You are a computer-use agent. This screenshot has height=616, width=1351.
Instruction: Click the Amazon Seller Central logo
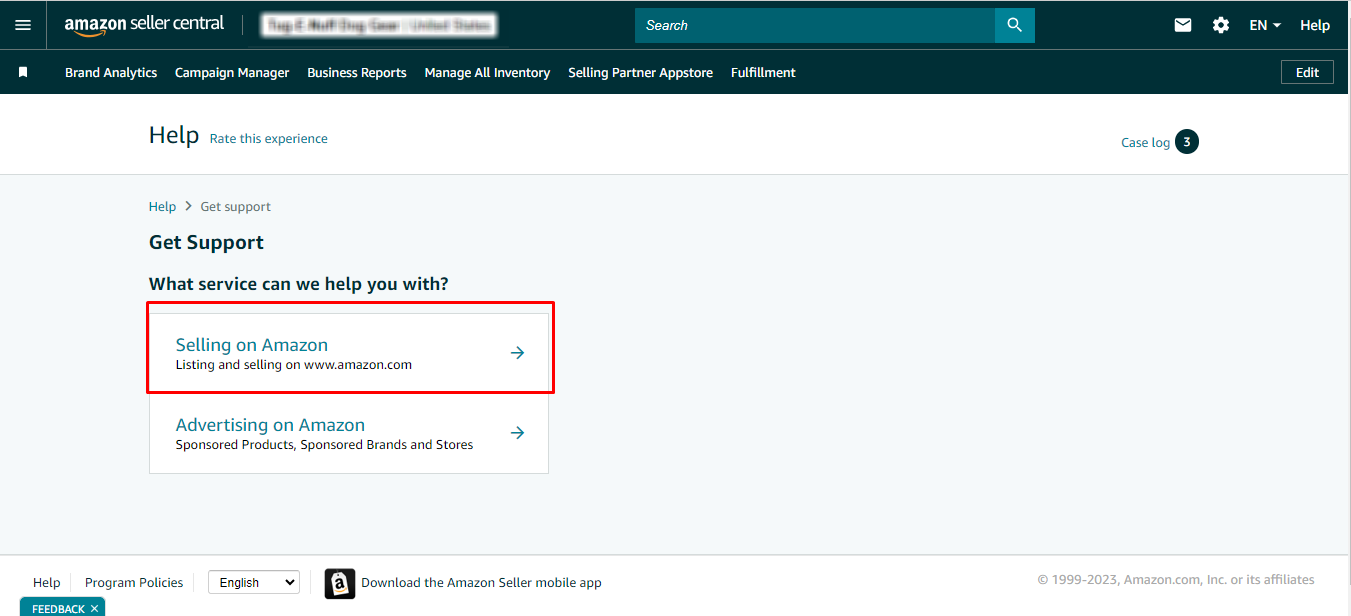(144, 25)
